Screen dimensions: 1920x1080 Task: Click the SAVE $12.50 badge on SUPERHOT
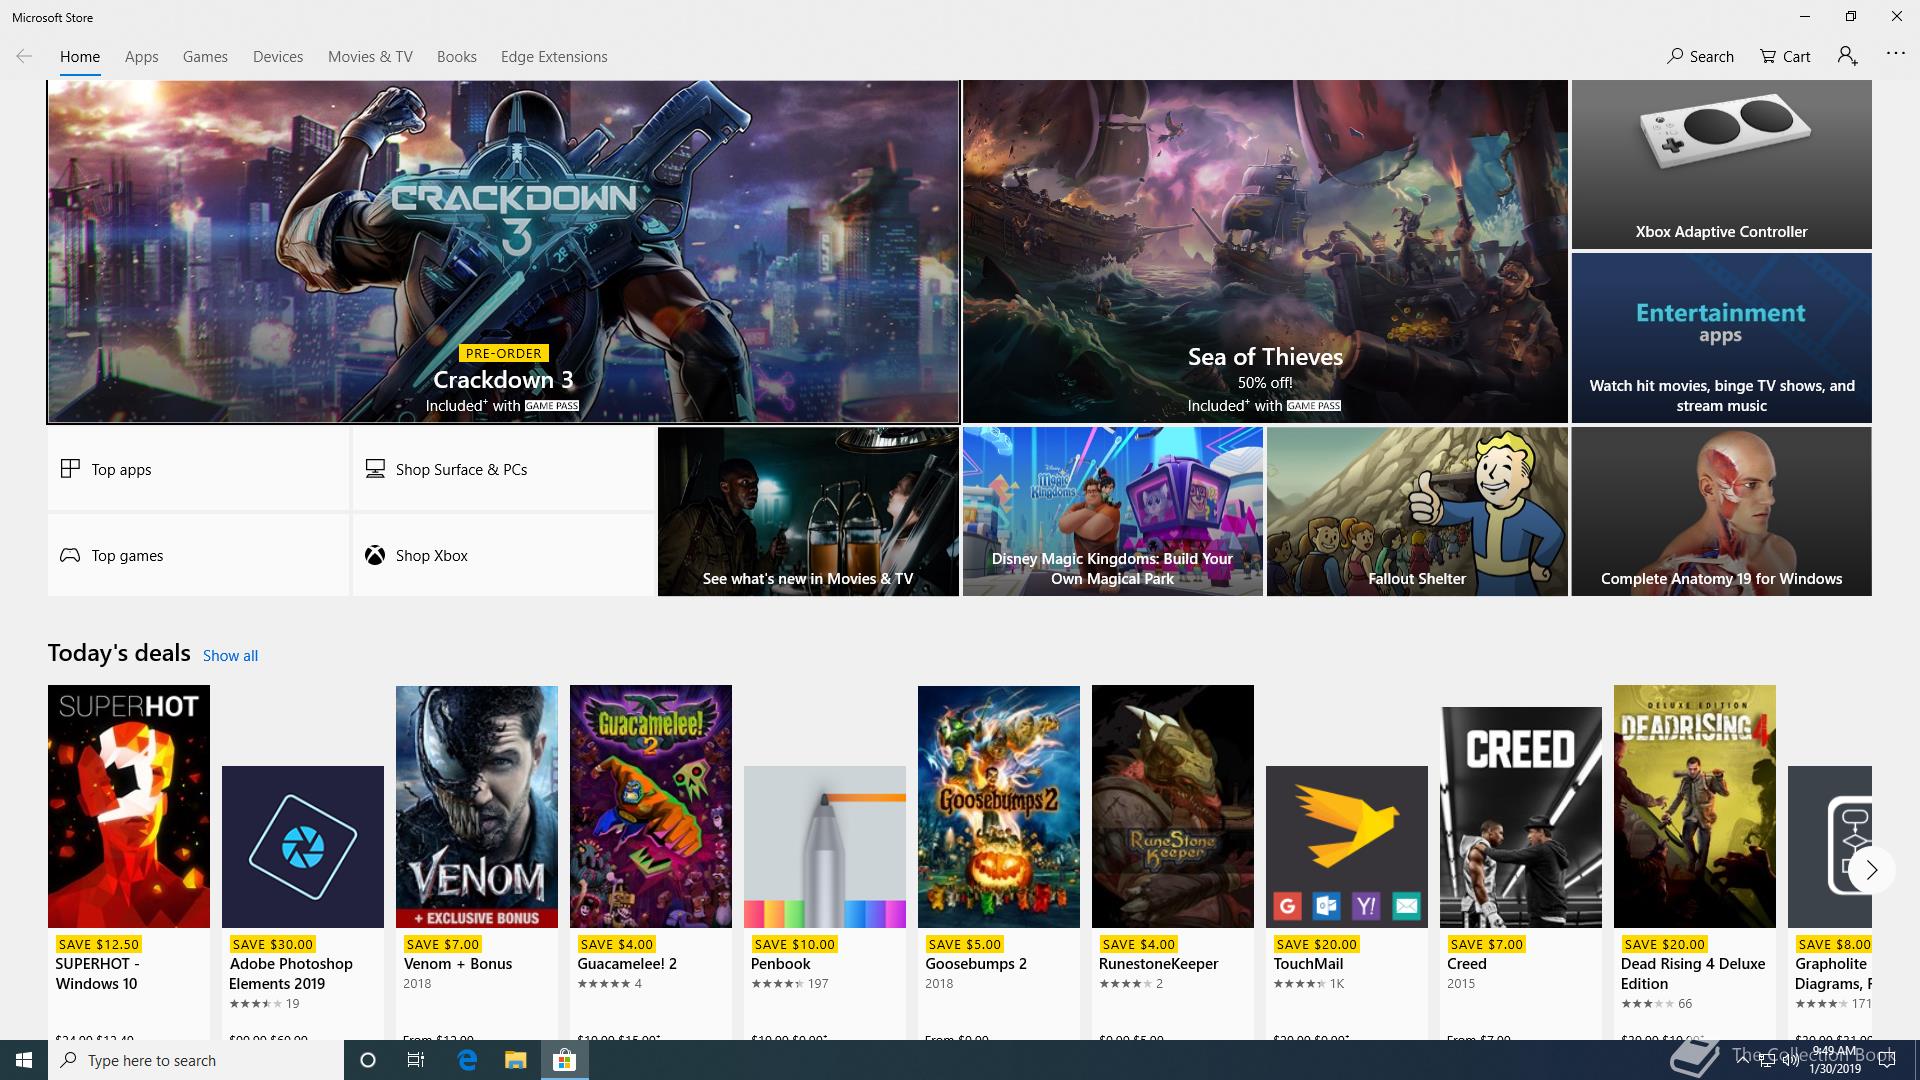(x=98, y=944)
